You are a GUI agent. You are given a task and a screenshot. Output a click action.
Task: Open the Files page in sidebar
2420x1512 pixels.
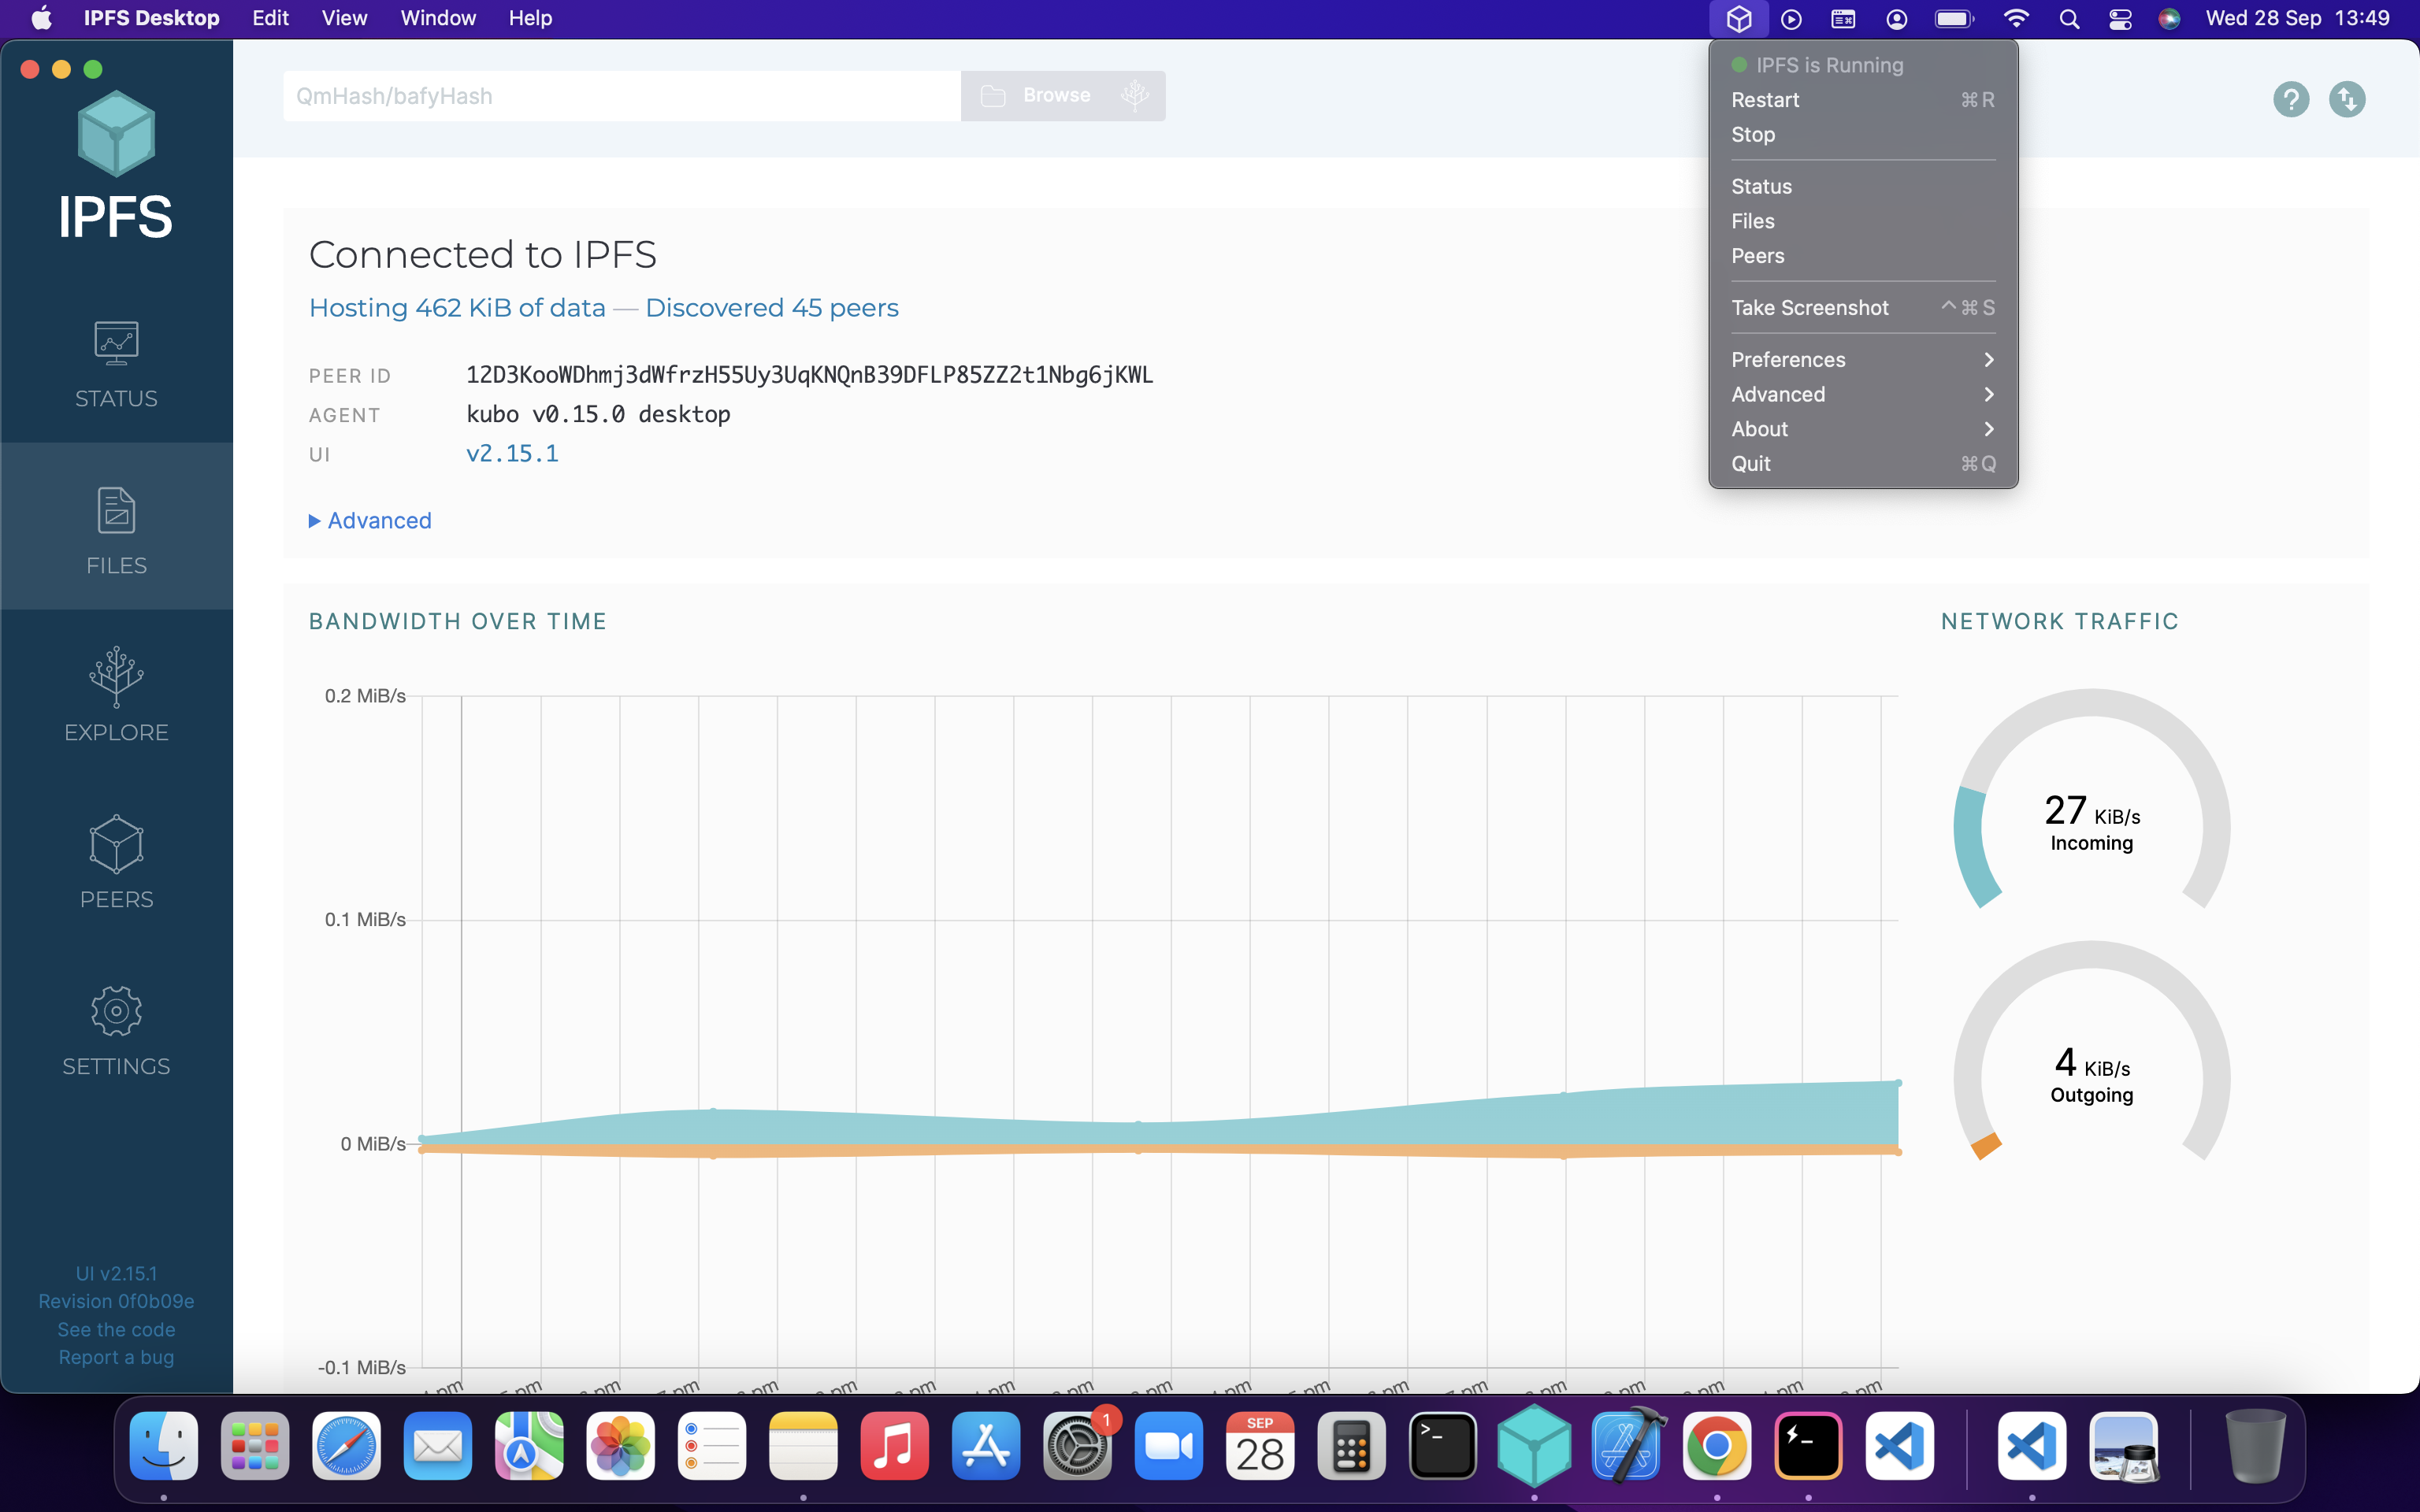(116, 527)
